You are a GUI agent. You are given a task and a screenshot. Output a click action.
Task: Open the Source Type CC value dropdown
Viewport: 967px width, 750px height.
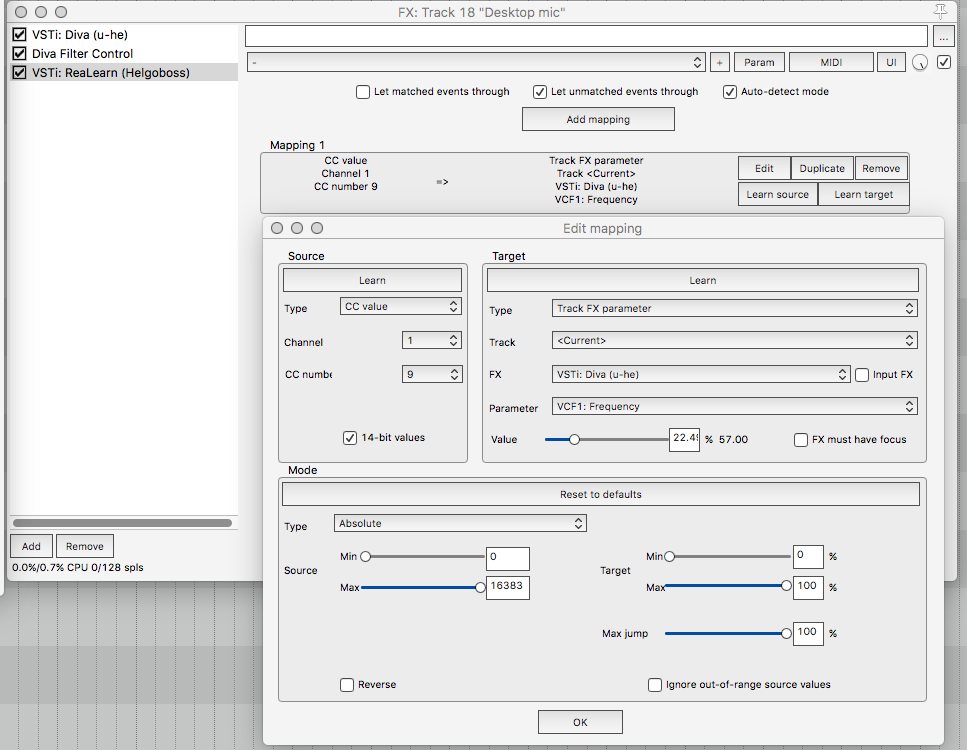coord(401,307)
